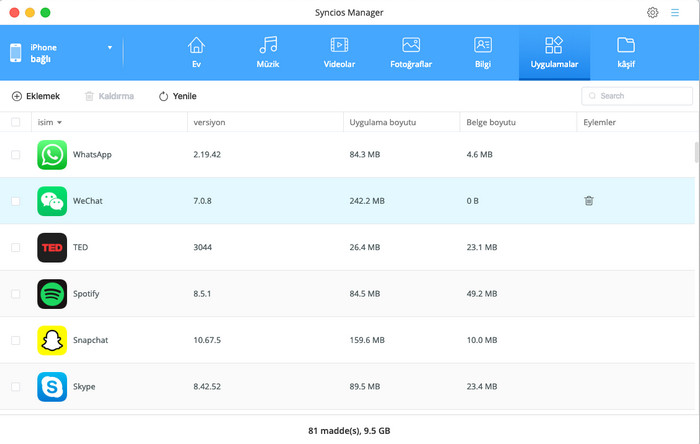
Task: Click the Yenile refresh button
Action: 178,96
